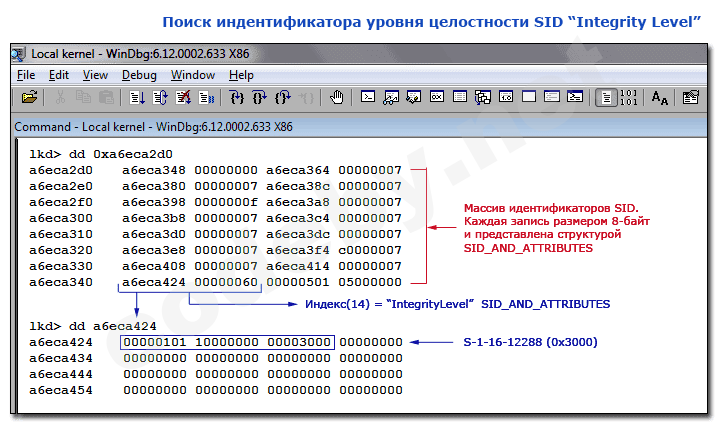Click value 'a6eca3e8' in the dump
The width and height of the screenshot is (721, 425).
(x=154, y=250)
